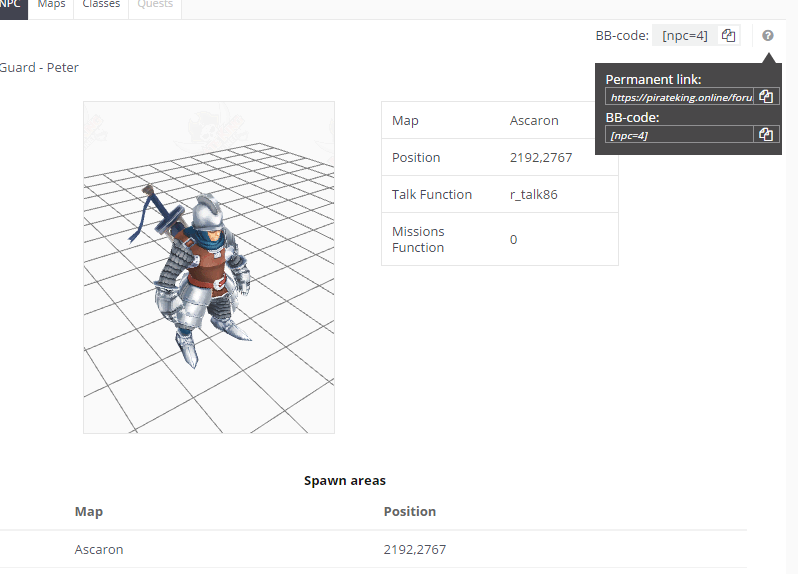The width and height of the screenshot is (798, 574).
Task: Copy the permanent link in the popup
Action: 766,97
